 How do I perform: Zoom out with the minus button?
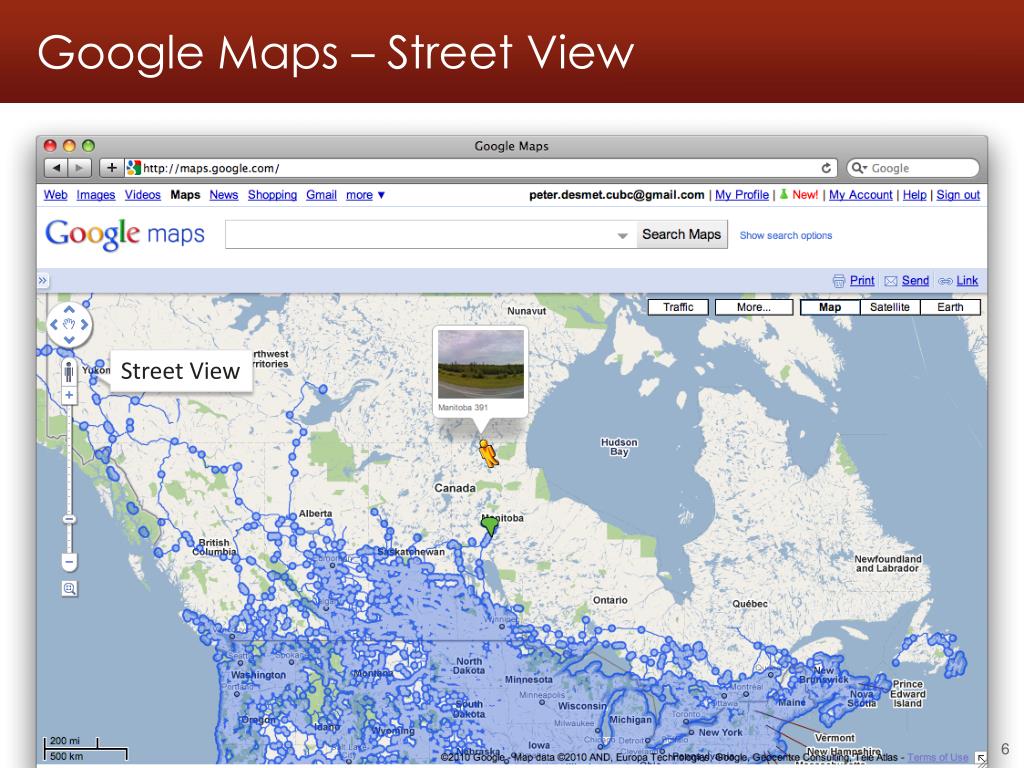(x=69, y=562)
